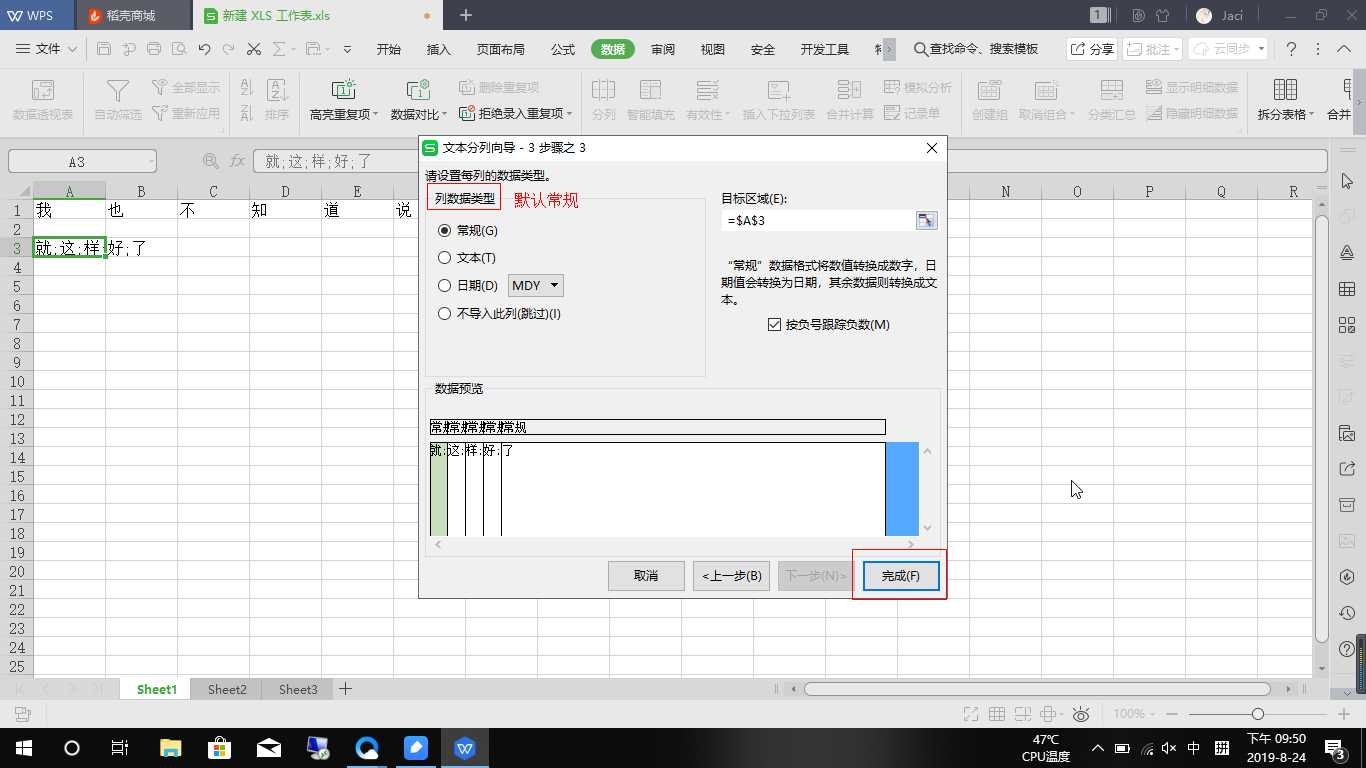Viewport: 1366px width, 768px height.
Task: Expand the name box A3 dropdown
Action: click(150, 162)
